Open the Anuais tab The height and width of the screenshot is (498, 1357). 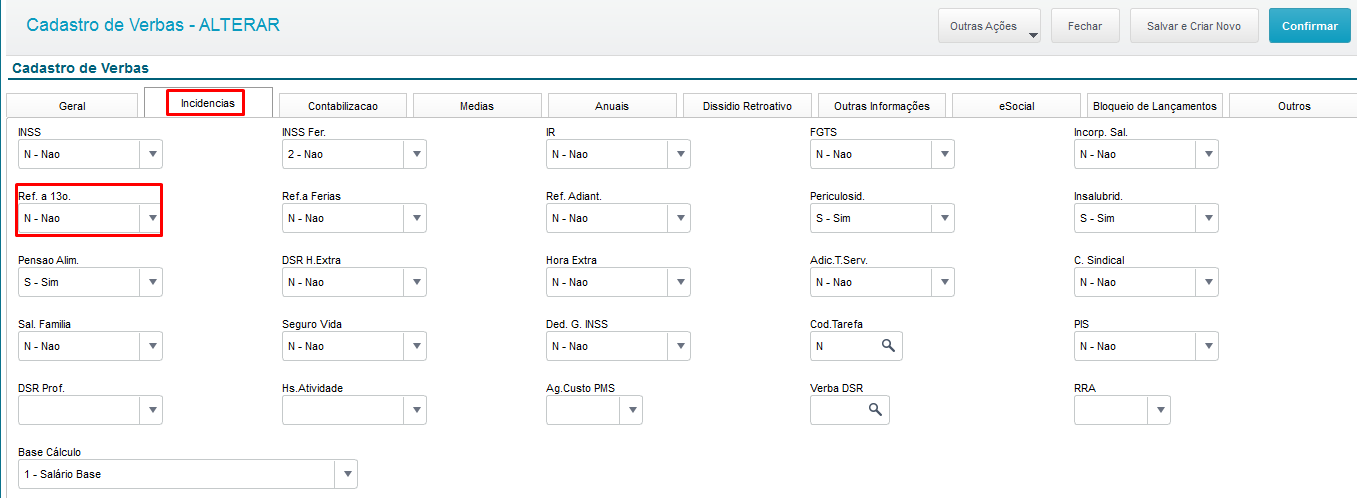click(612, 106)
